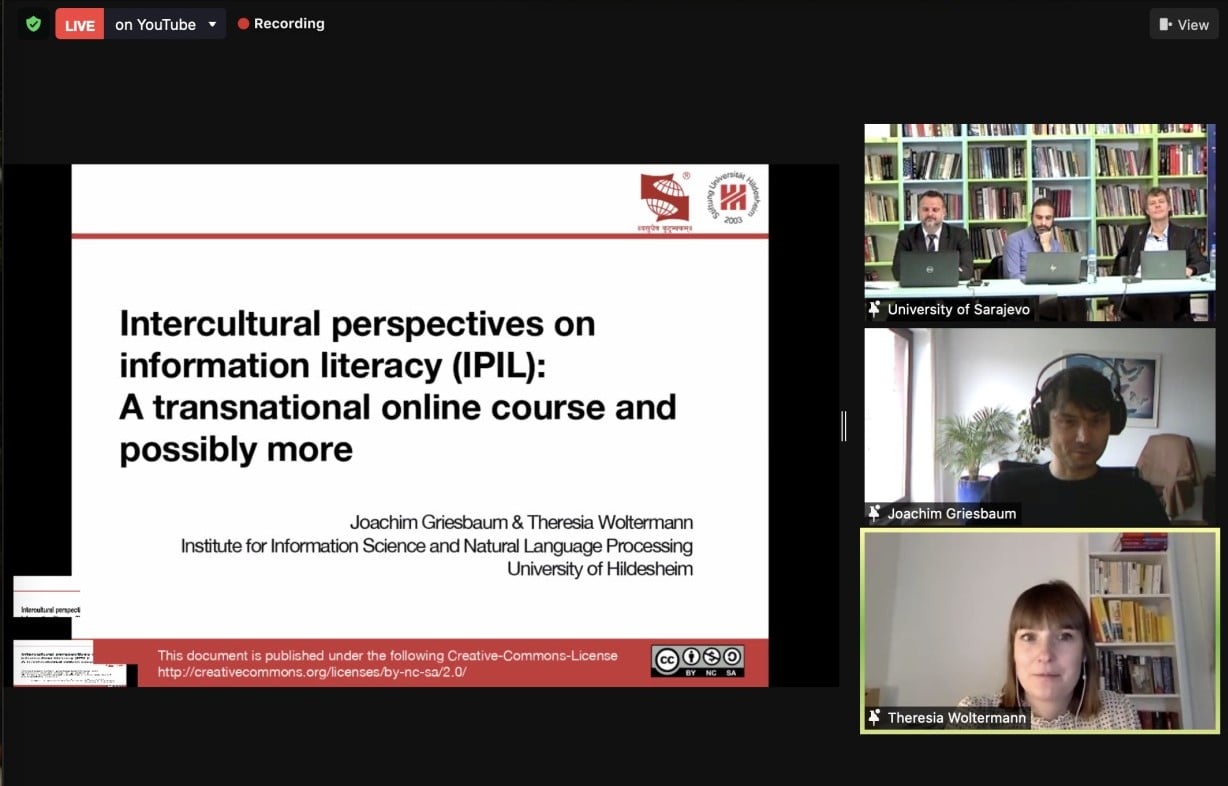Screen dimensions: 1228x786
Task: Click the divider handle between slide and videos
Action: [844, 426]
